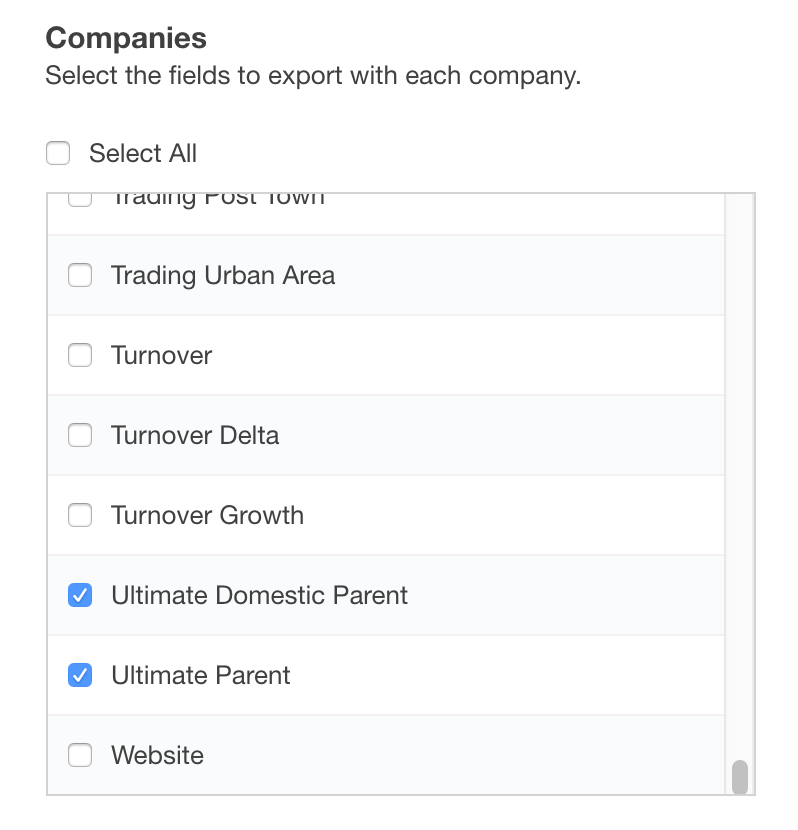Viewport: 798px width, 830px height.
Task: Click the 'Ultimate Parent' label text
Action: click(x=201, y=675)
